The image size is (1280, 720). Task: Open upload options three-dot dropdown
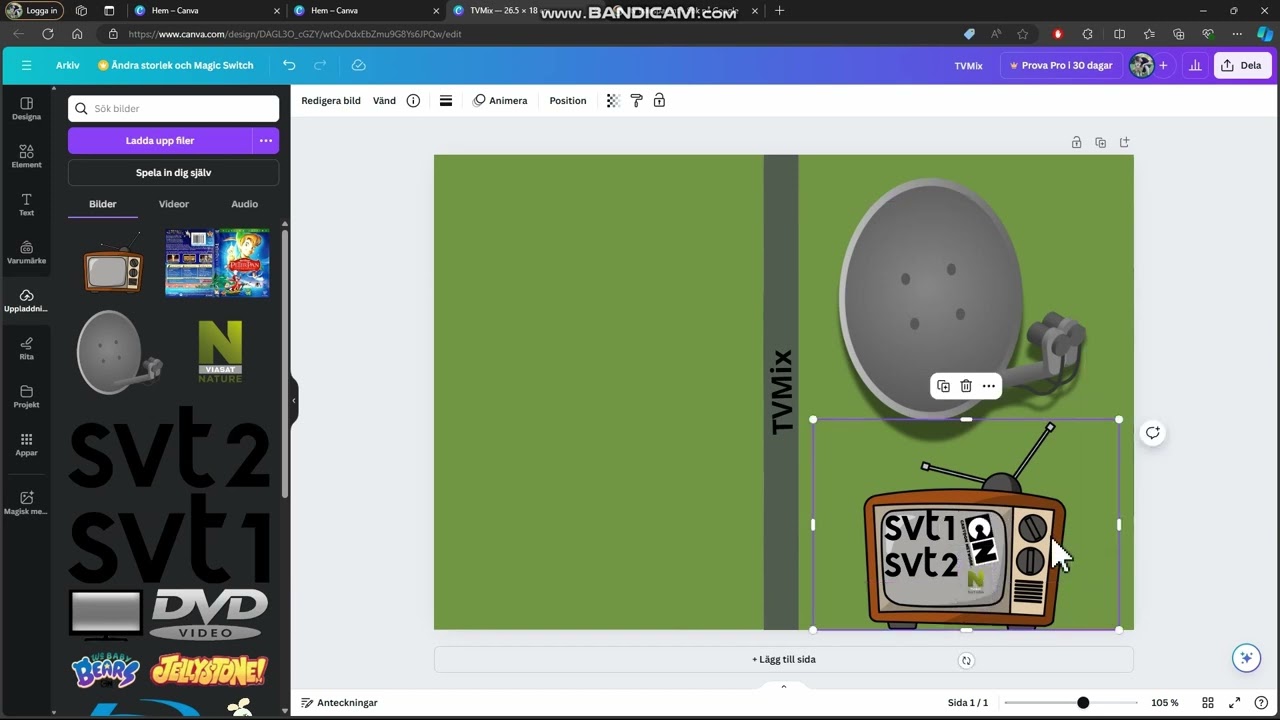pos(266,141)
